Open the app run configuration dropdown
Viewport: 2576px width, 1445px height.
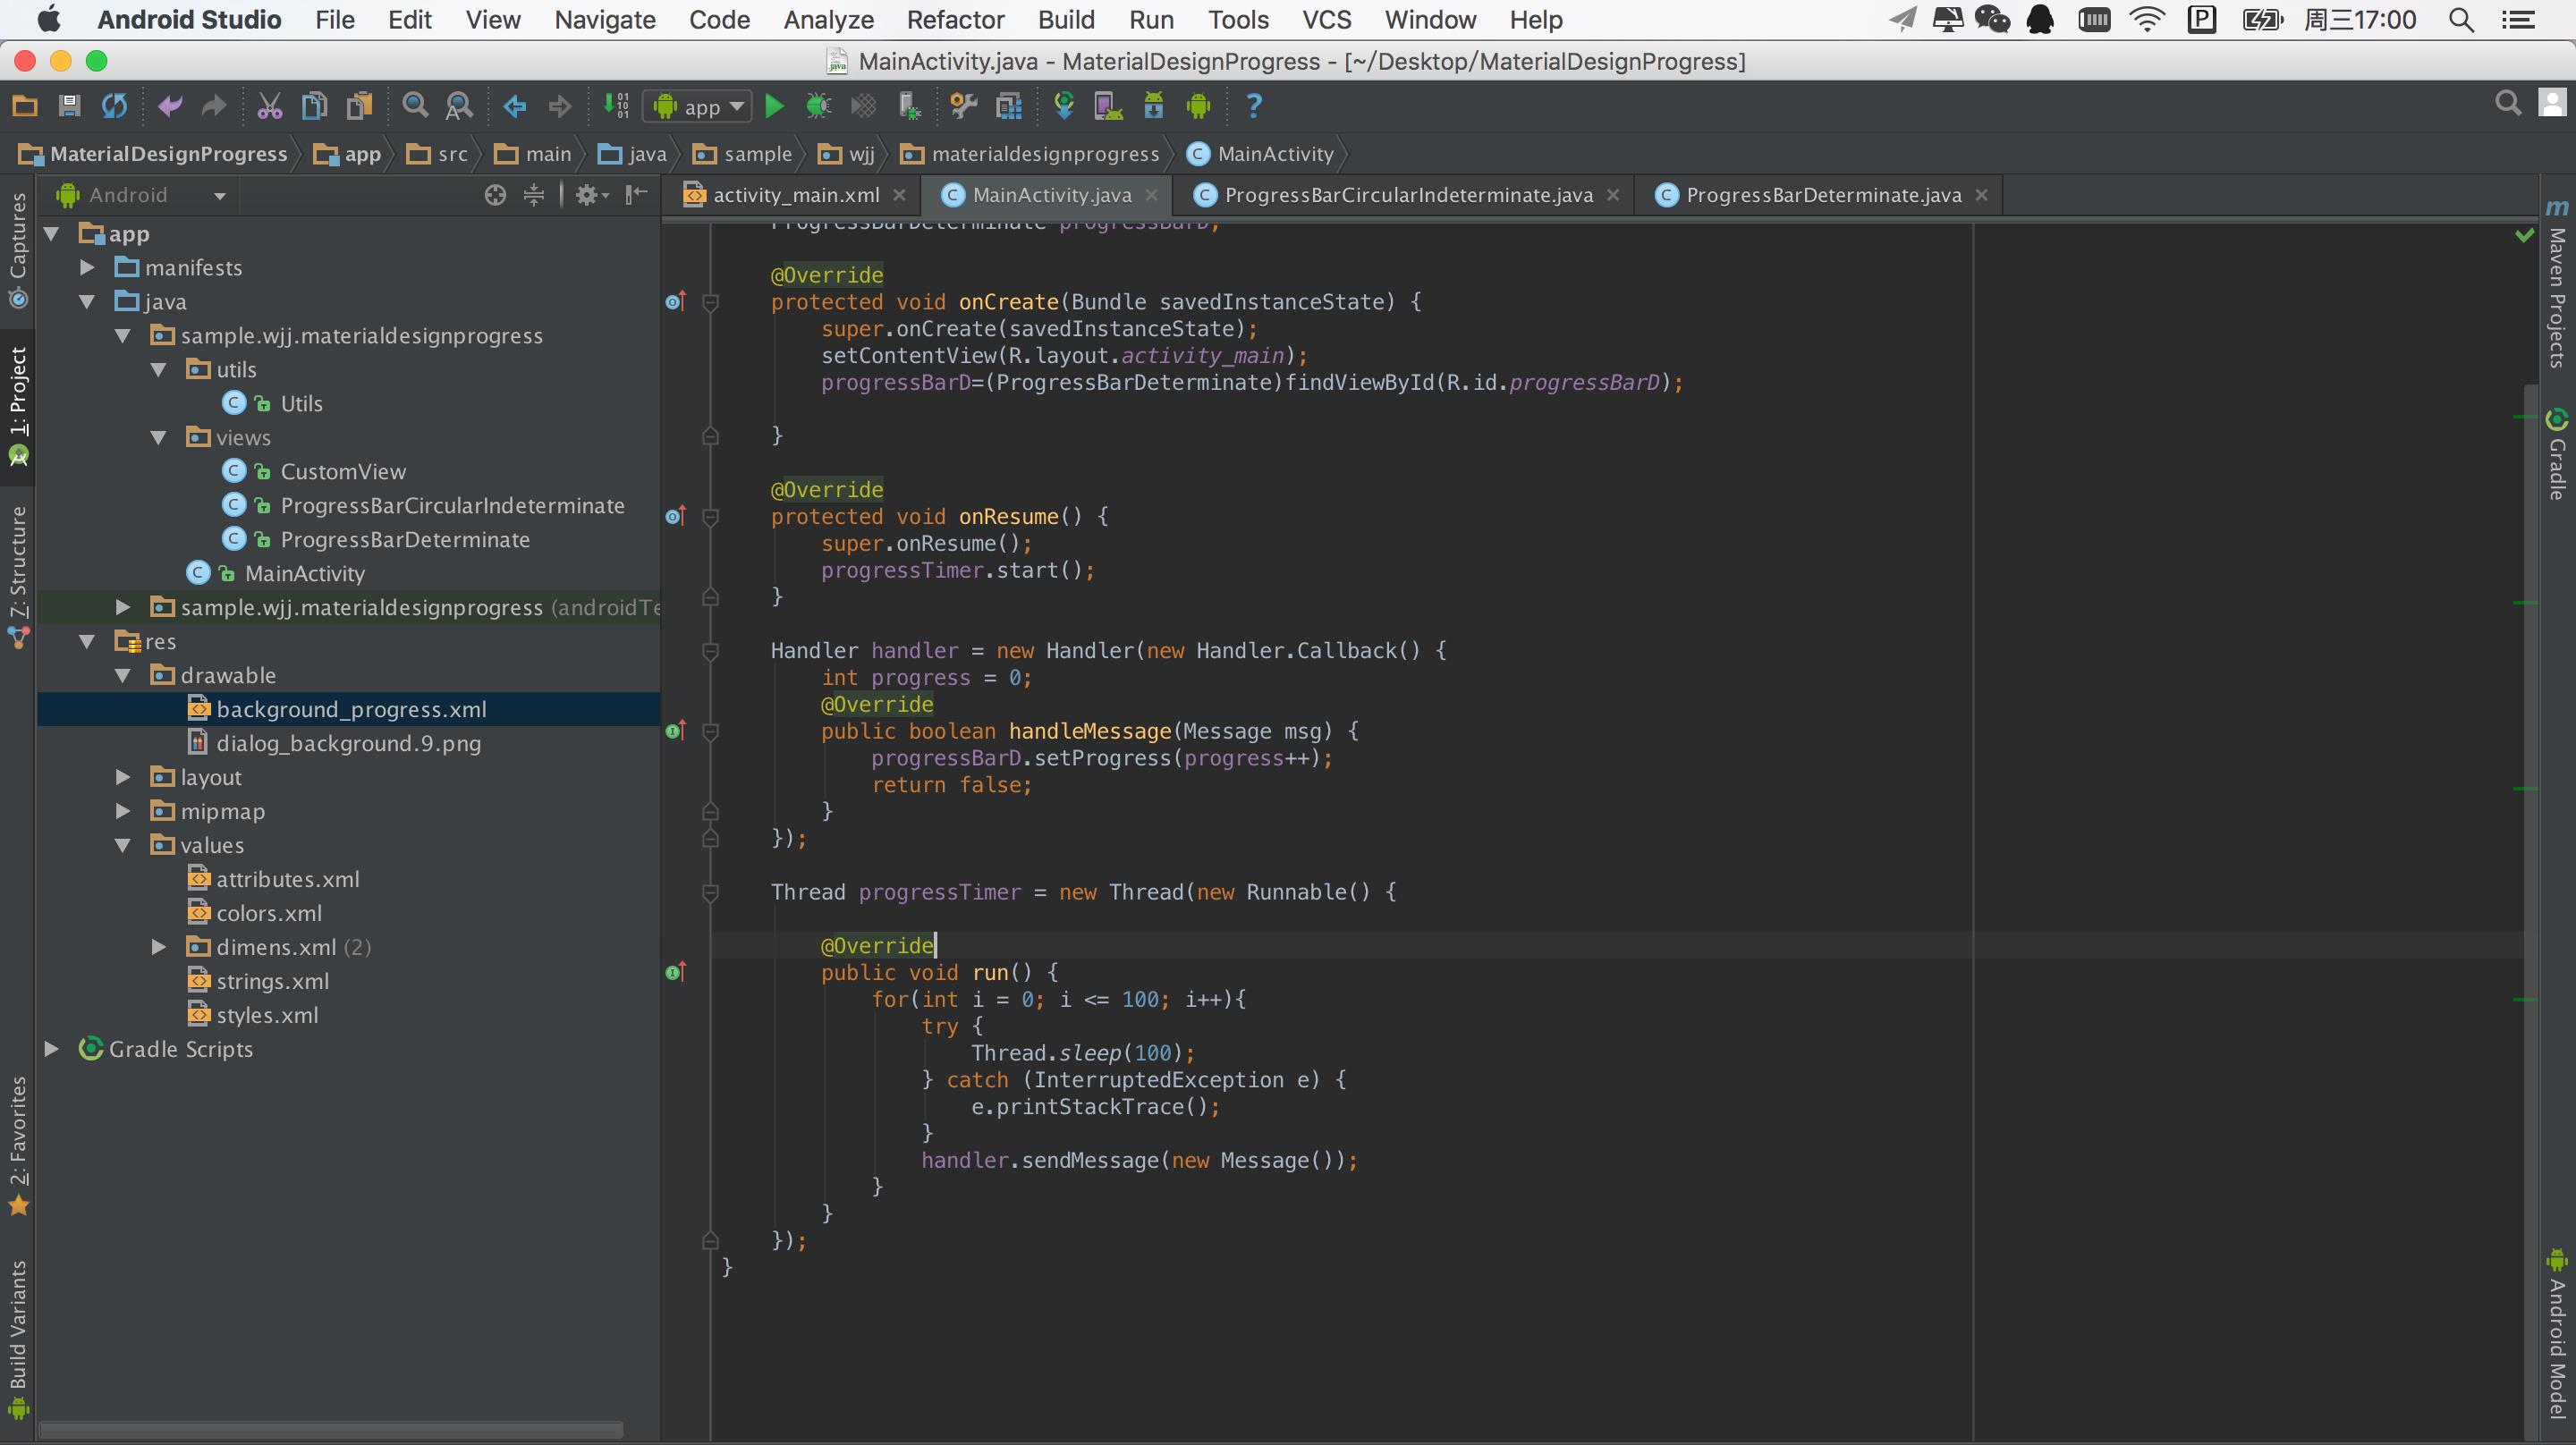tap(699, 106)
